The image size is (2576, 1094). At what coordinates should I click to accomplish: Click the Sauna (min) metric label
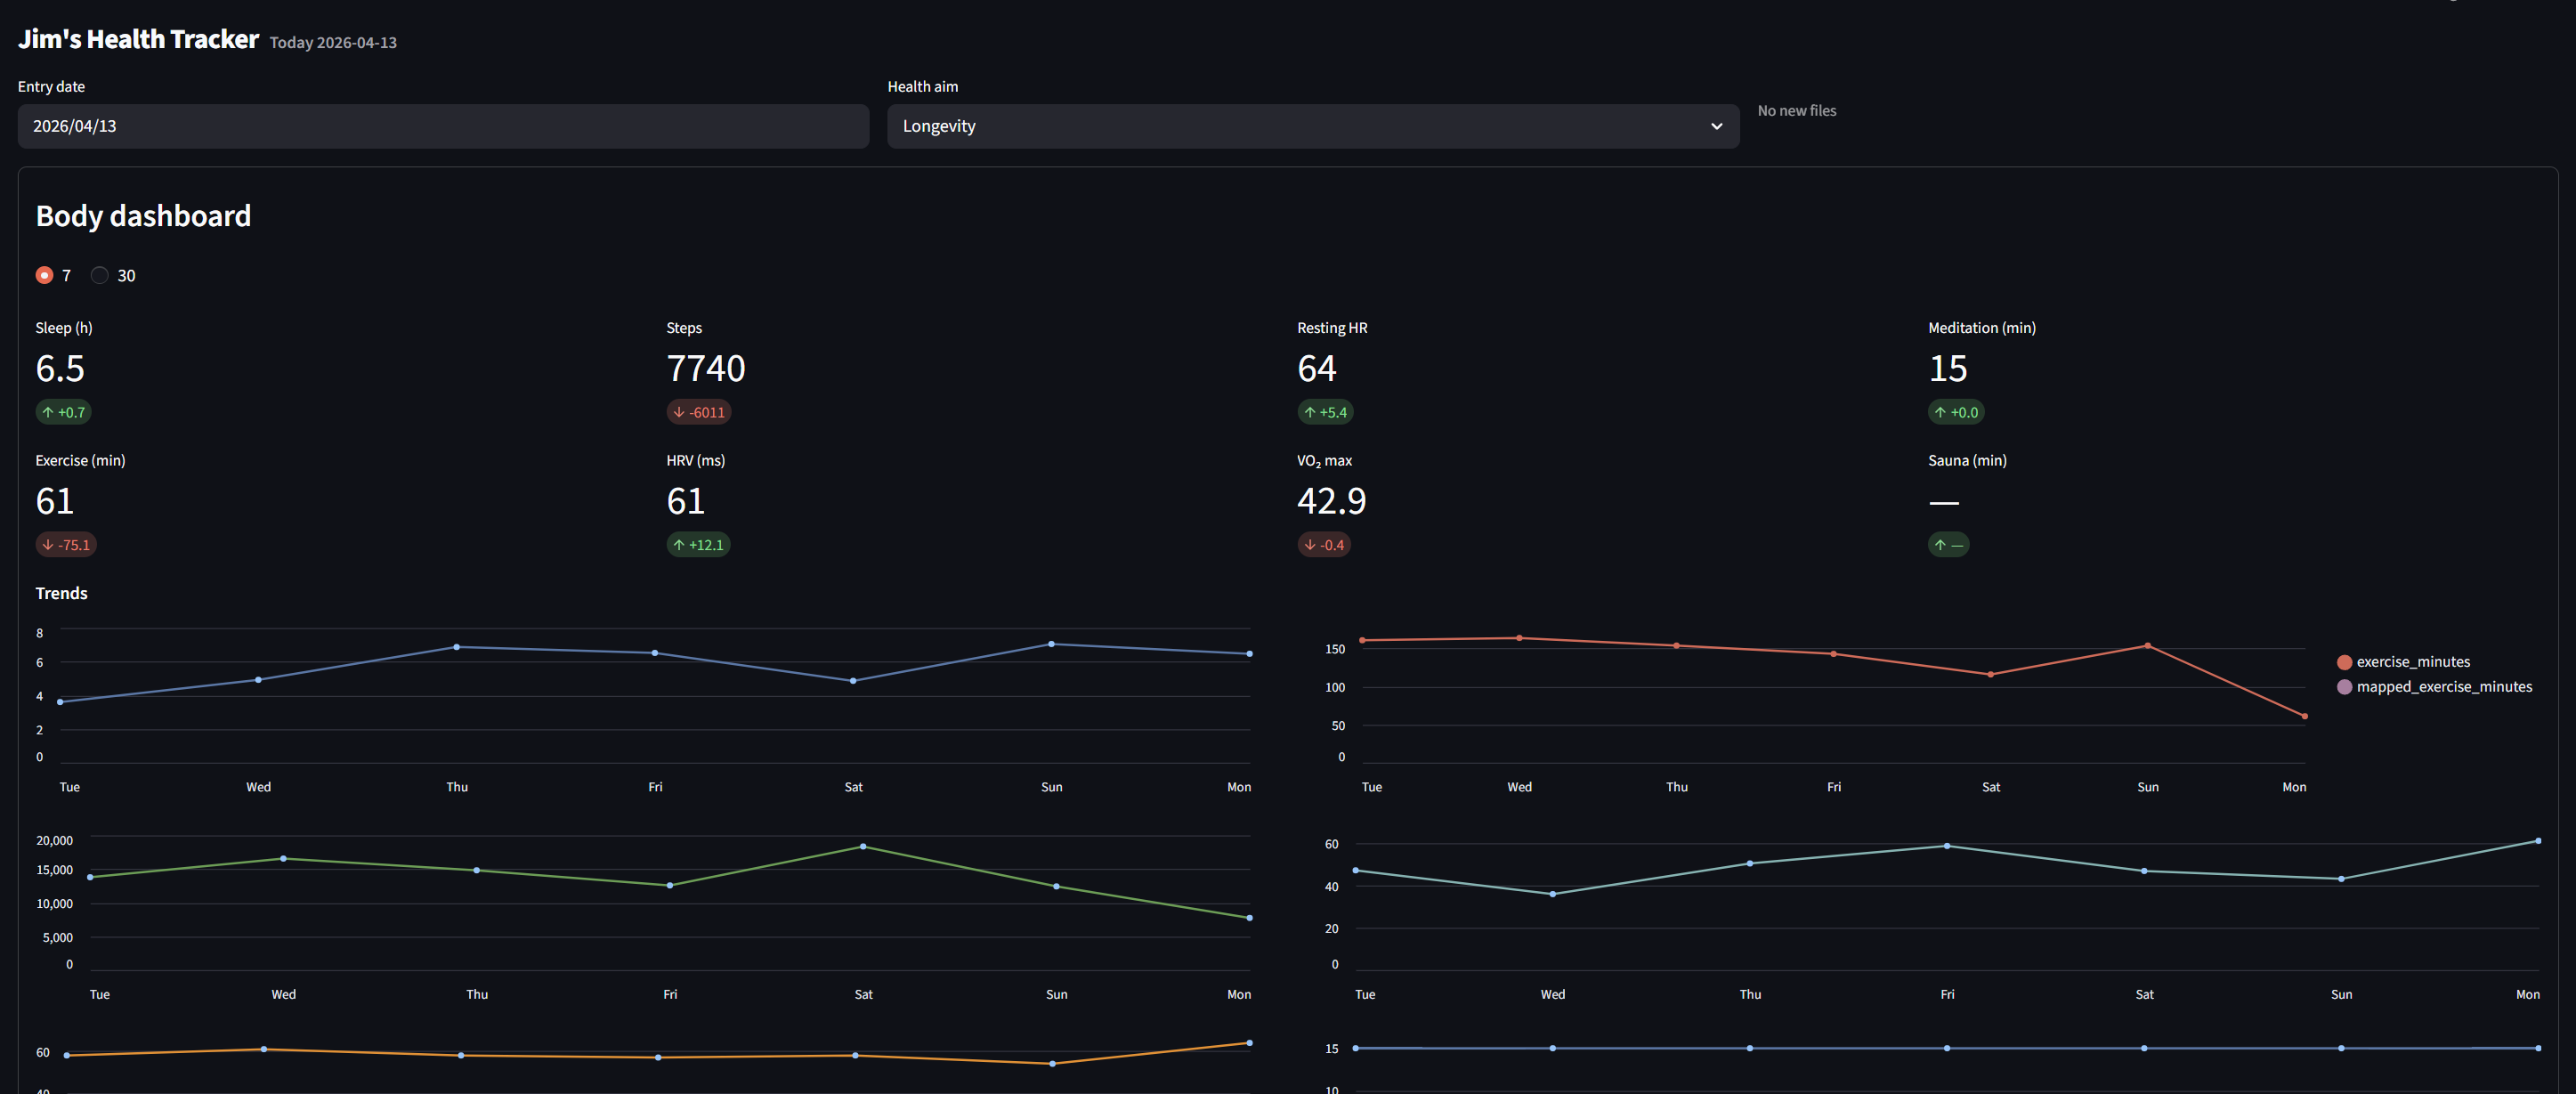1967,461
